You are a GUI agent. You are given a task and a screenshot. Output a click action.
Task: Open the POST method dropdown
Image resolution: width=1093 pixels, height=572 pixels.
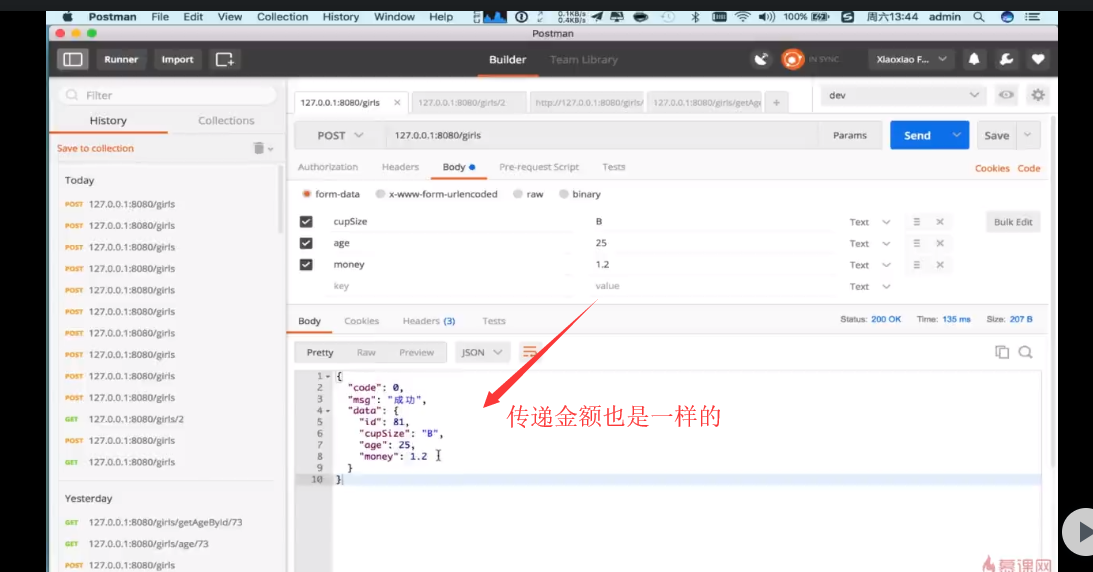(339, 135)
